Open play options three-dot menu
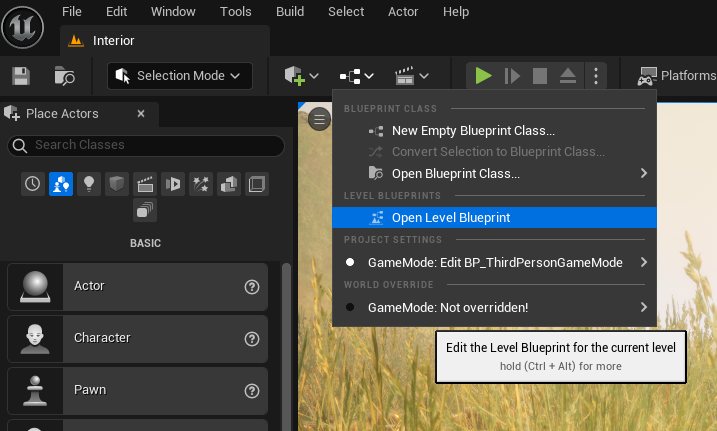The image size is (717, 431). 596,76
